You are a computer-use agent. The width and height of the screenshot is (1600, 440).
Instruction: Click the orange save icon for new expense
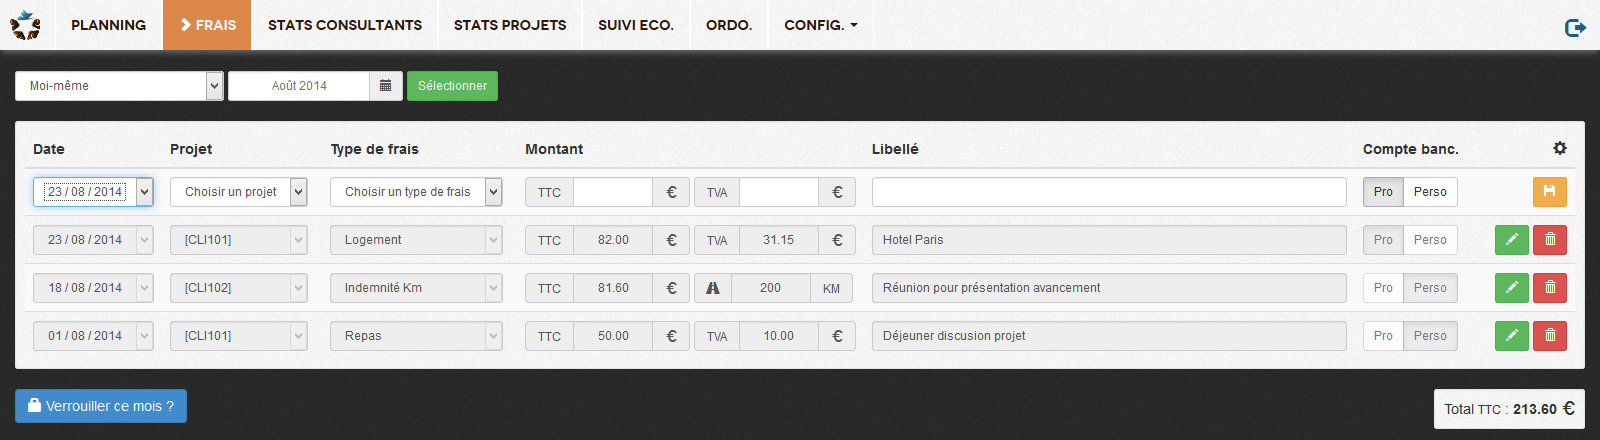[1549, 192]
